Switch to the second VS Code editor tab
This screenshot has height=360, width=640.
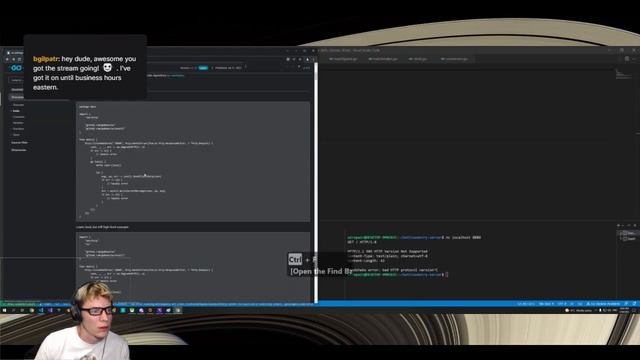point(383,59)
